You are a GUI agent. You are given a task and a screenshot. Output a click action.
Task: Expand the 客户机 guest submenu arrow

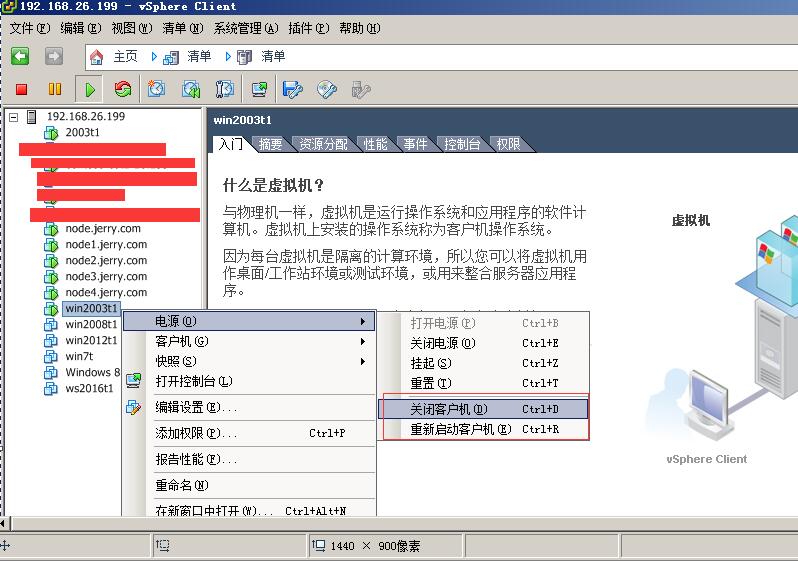click(x=363, y=341)
